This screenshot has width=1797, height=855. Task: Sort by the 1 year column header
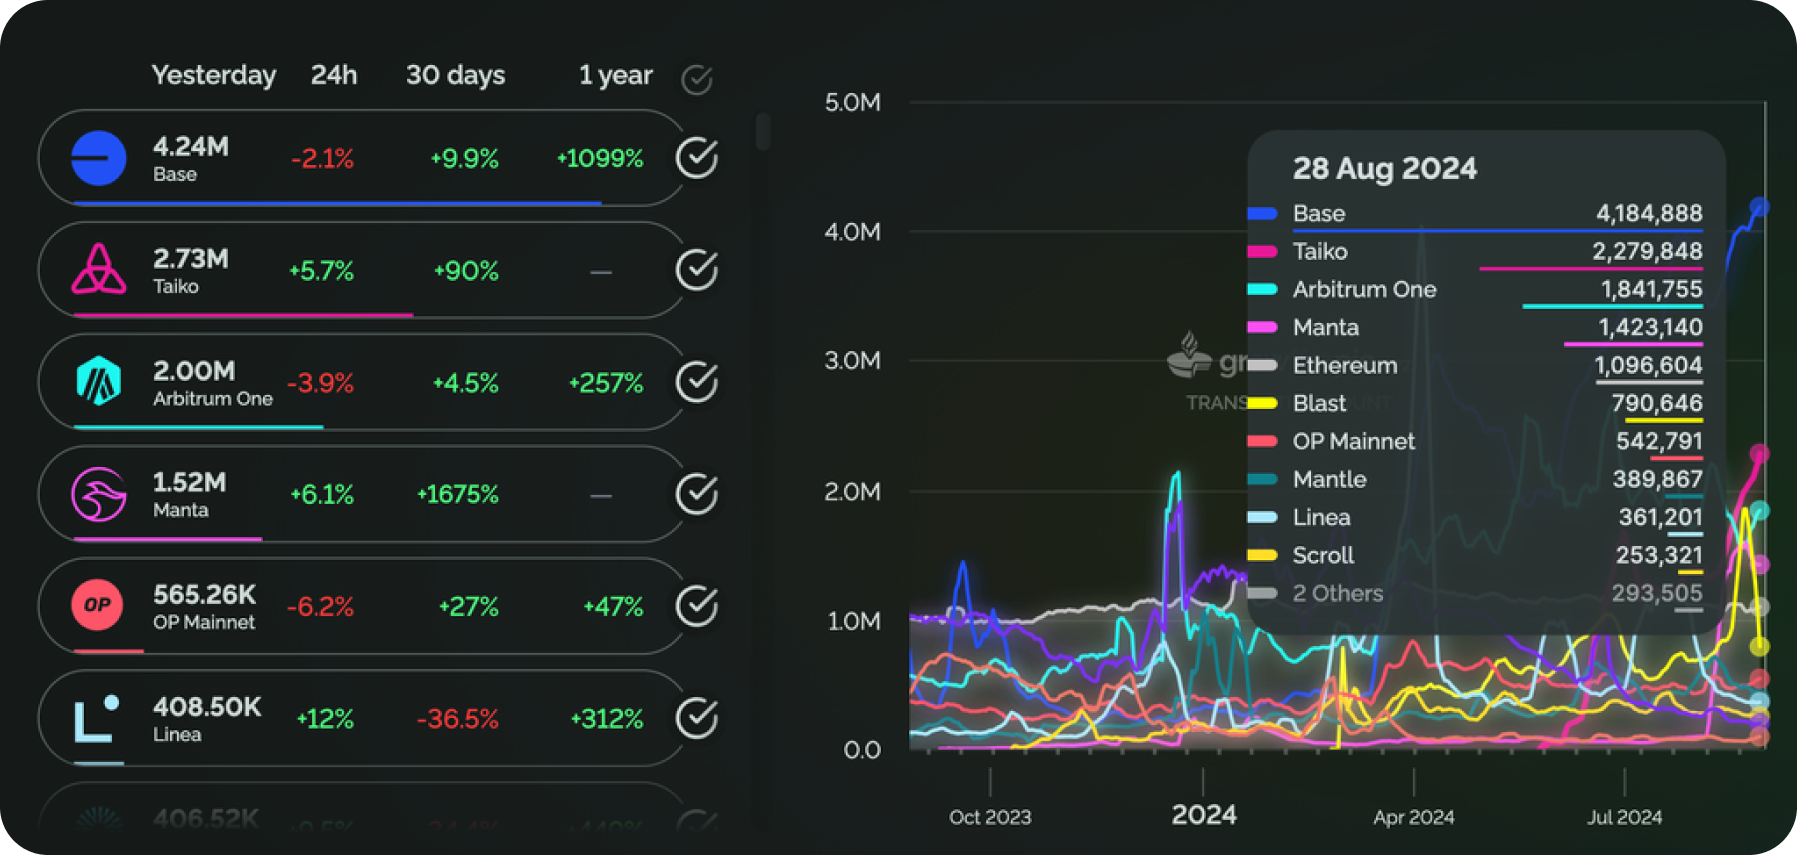[x=616, y=76]
